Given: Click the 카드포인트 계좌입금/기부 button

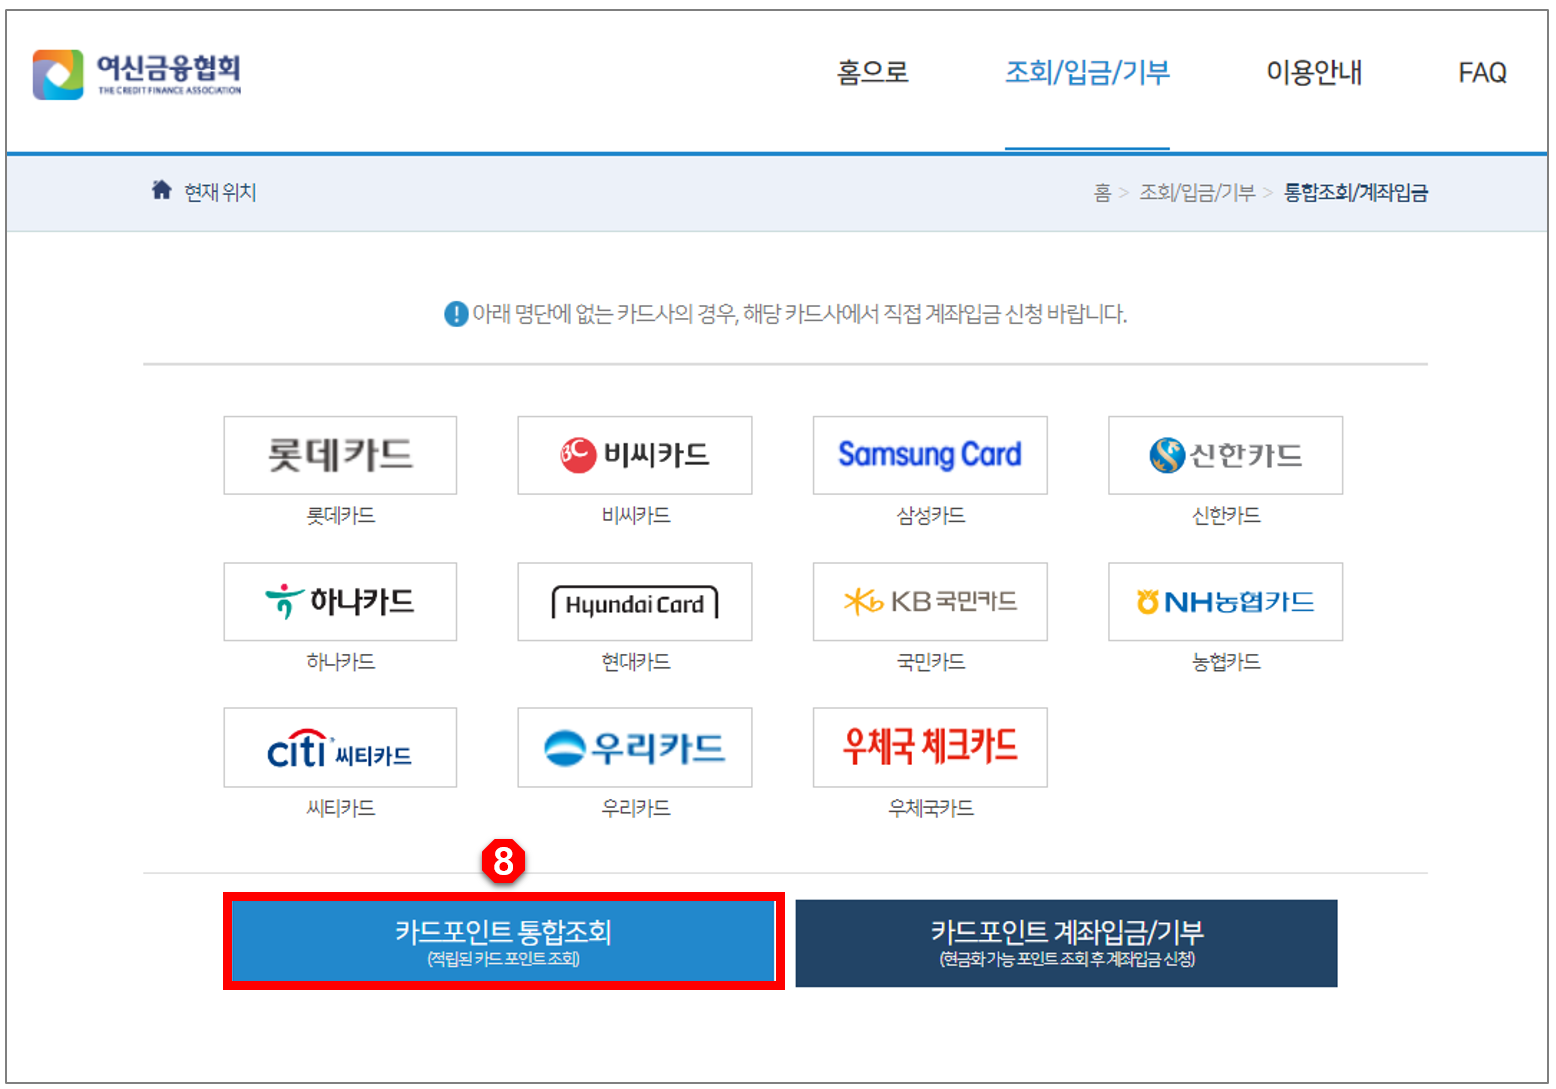Looking at the screenshot, I should point(1066,943).
